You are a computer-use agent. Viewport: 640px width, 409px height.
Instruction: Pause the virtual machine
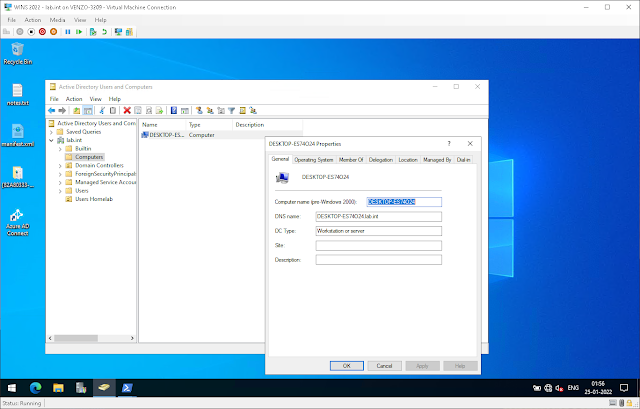68,32
